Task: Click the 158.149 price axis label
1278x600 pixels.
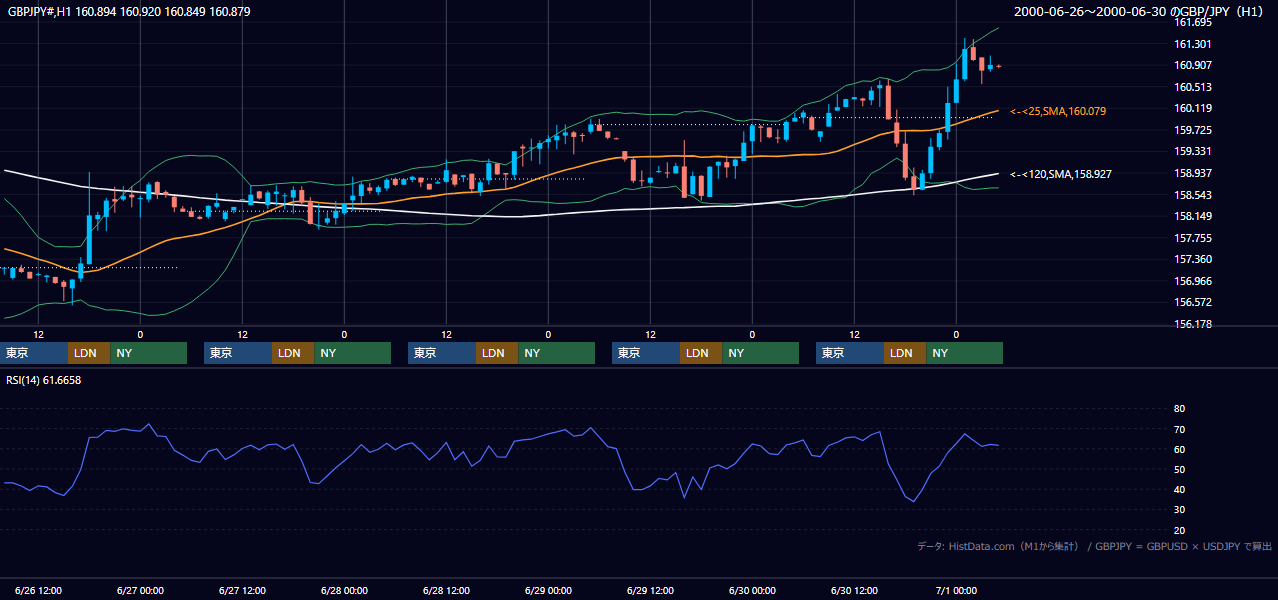Action: tap(1193, 216)
